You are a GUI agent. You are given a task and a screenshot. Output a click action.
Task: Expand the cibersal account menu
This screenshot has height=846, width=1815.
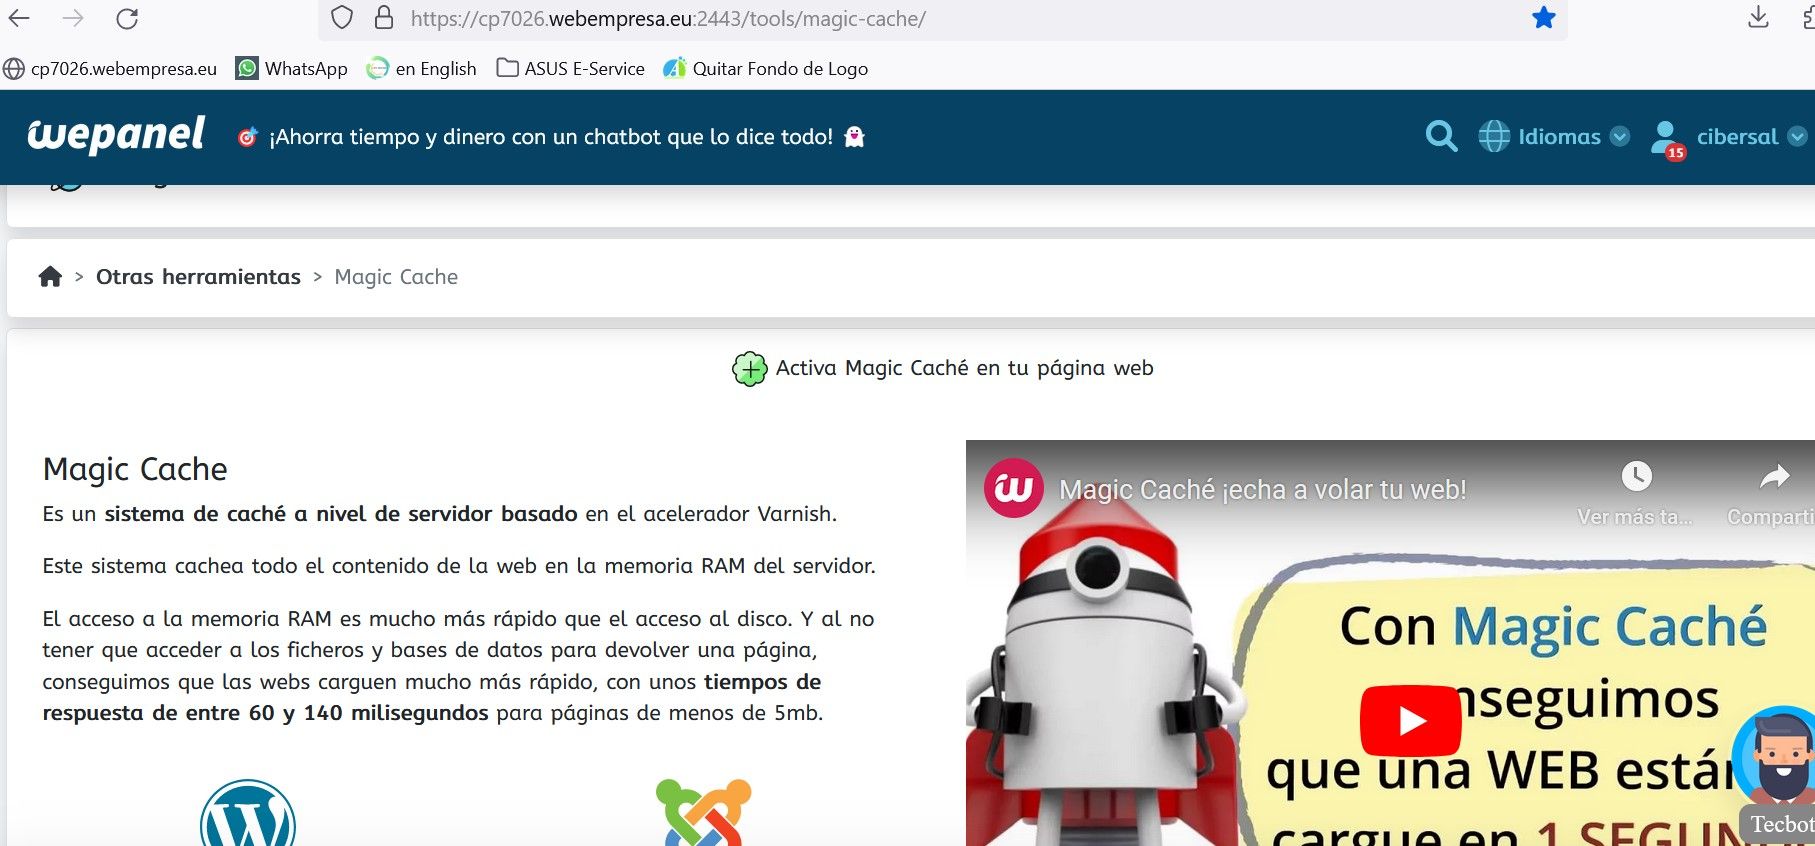click(1751, 137)
